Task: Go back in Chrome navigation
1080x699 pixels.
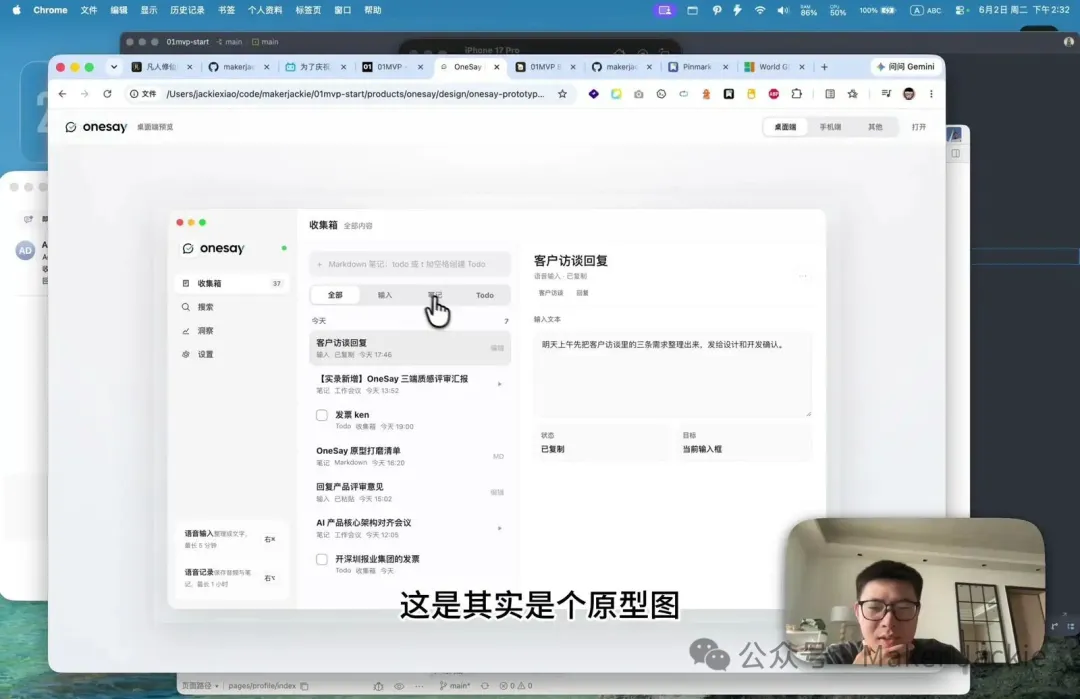Action: 63,94
